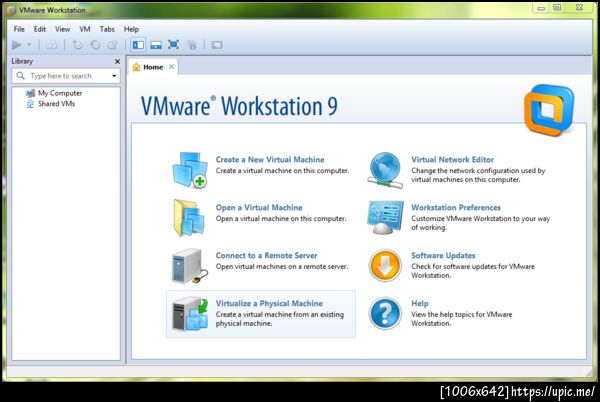The image size is (600, 402).
Task: Click the My Computer tree icon
Action: [30, 93]
